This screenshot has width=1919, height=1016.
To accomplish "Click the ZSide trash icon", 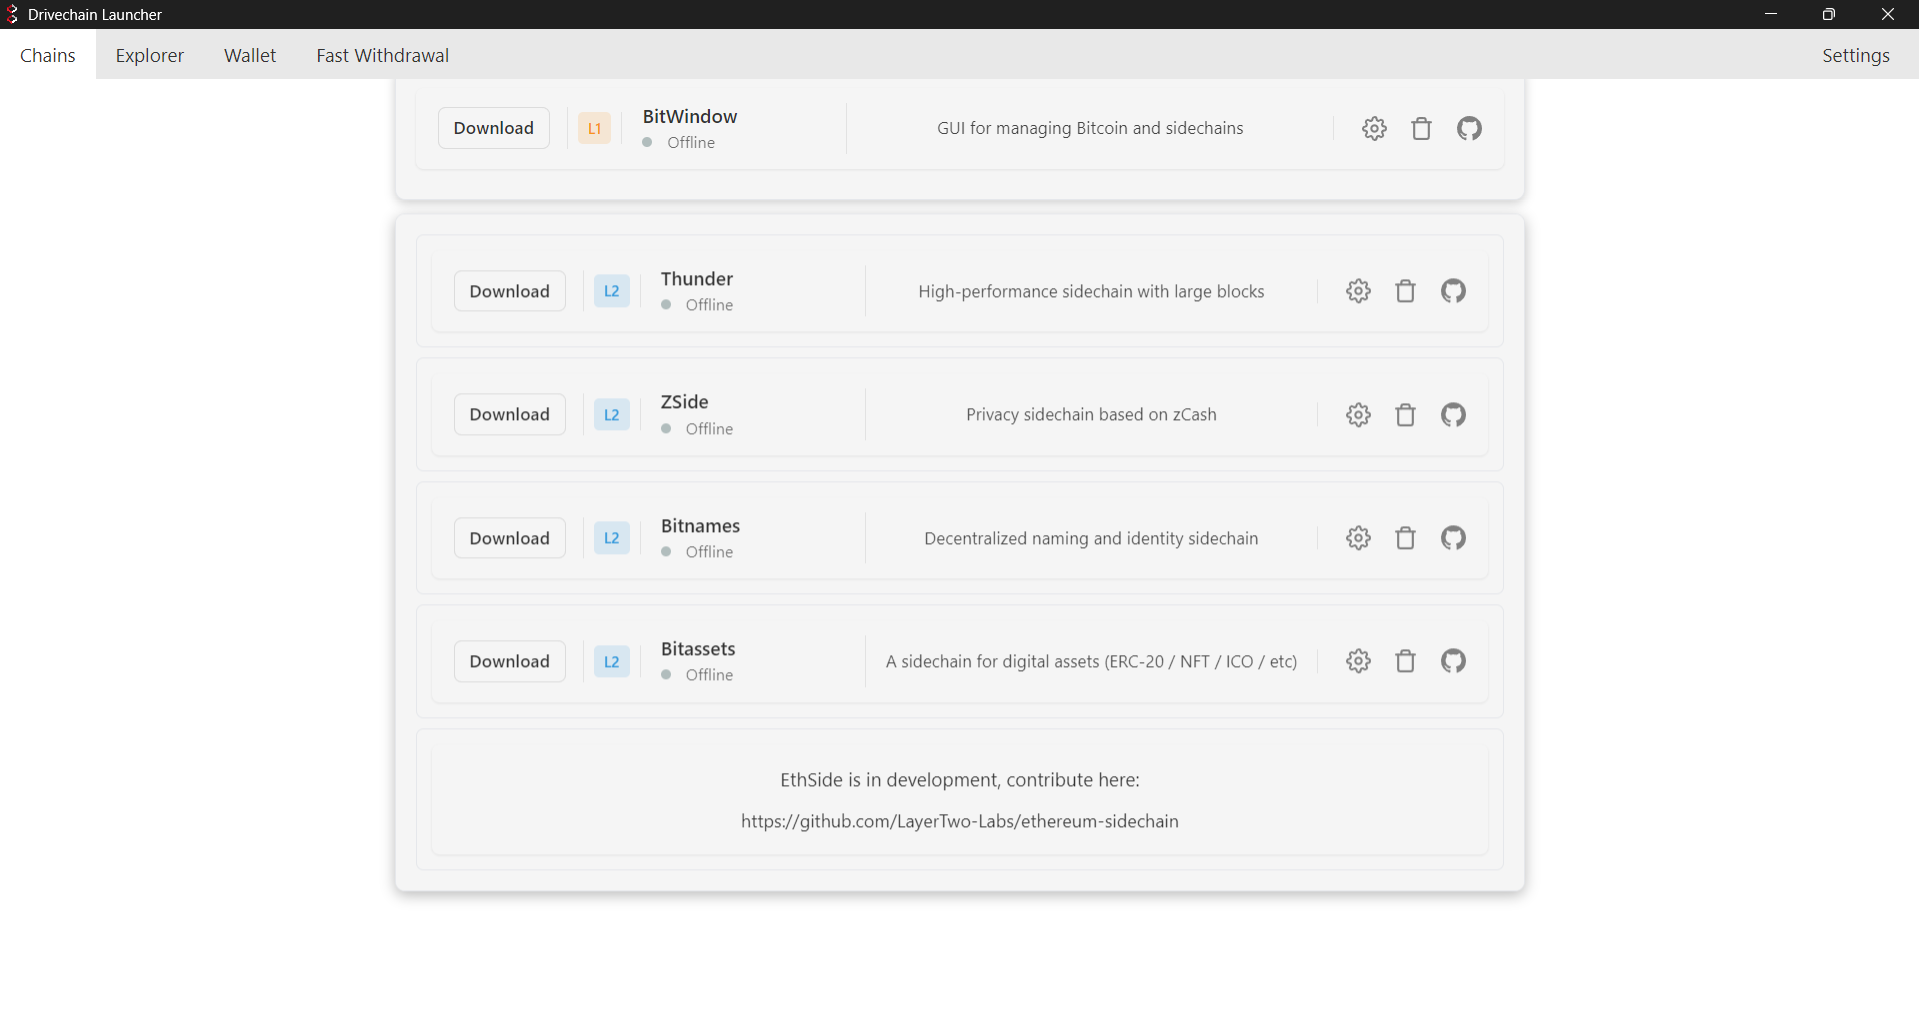I will coord(1405,415).
